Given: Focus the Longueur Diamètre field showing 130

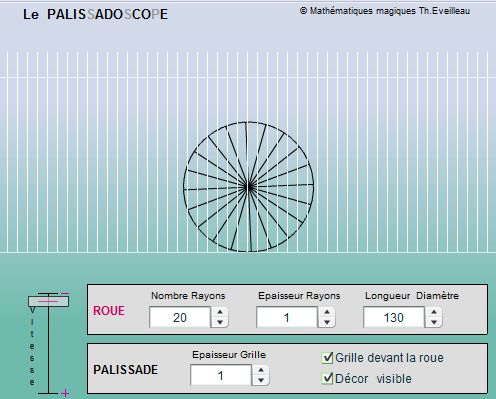Looking at the screenshot, I should pos(394,317).
